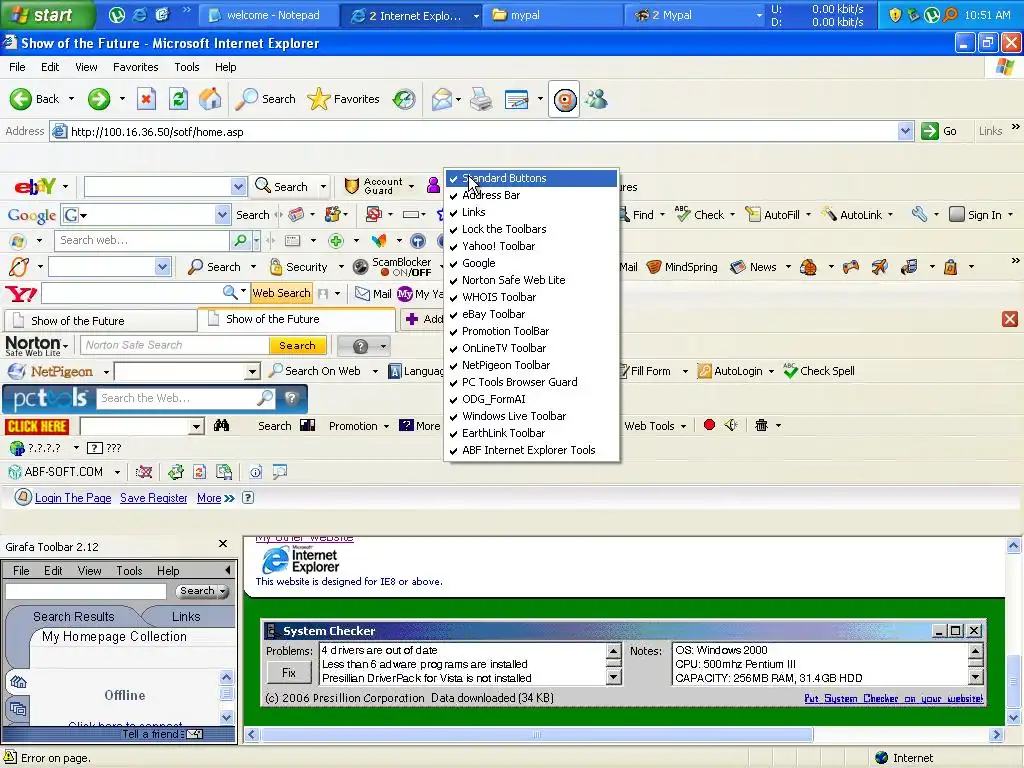Expand the Address bar dropdown arrow
This screenshot has height=768, width=1024.
pos(905,131)
